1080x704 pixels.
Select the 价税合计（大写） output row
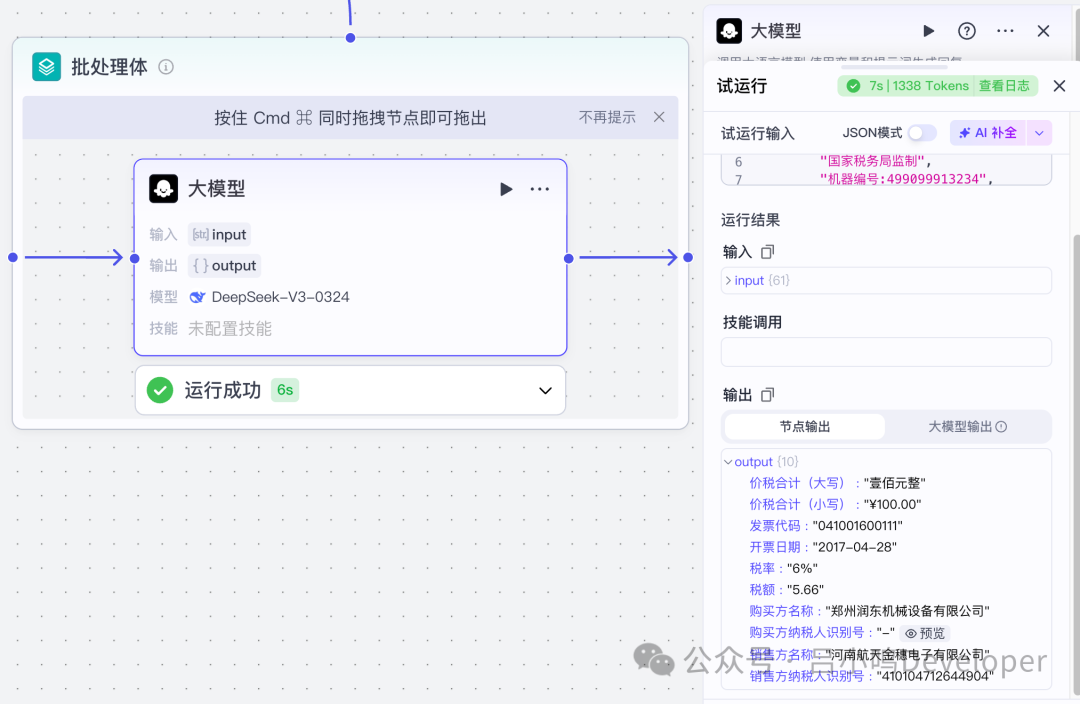coord(837,483)
